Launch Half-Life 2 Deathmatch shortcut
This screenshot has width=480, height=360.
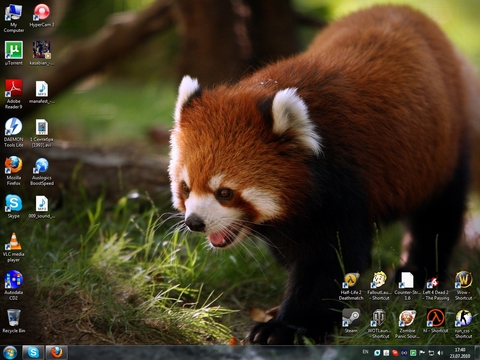[x=351, y=286]
